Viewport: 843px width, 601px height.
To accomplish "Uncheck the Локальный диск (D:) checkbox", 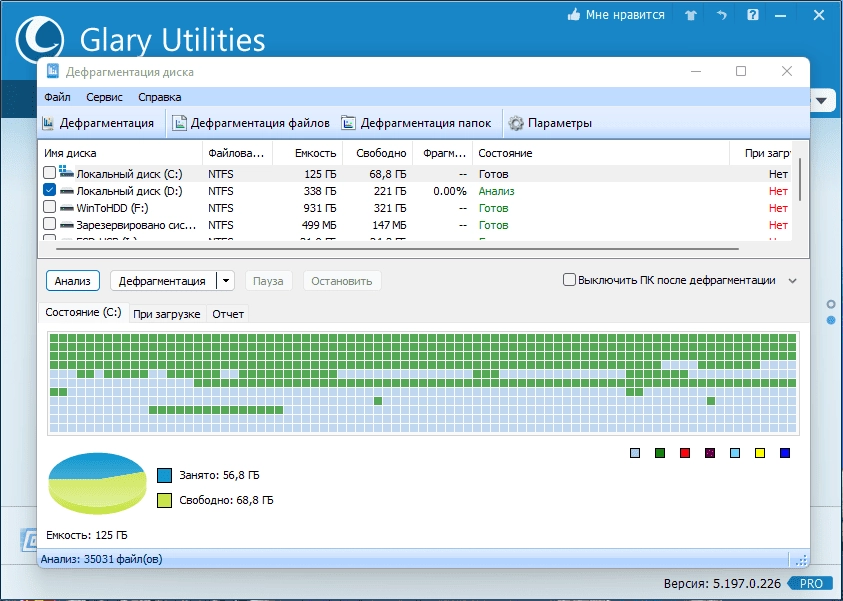I will click(x=49, y=190).
